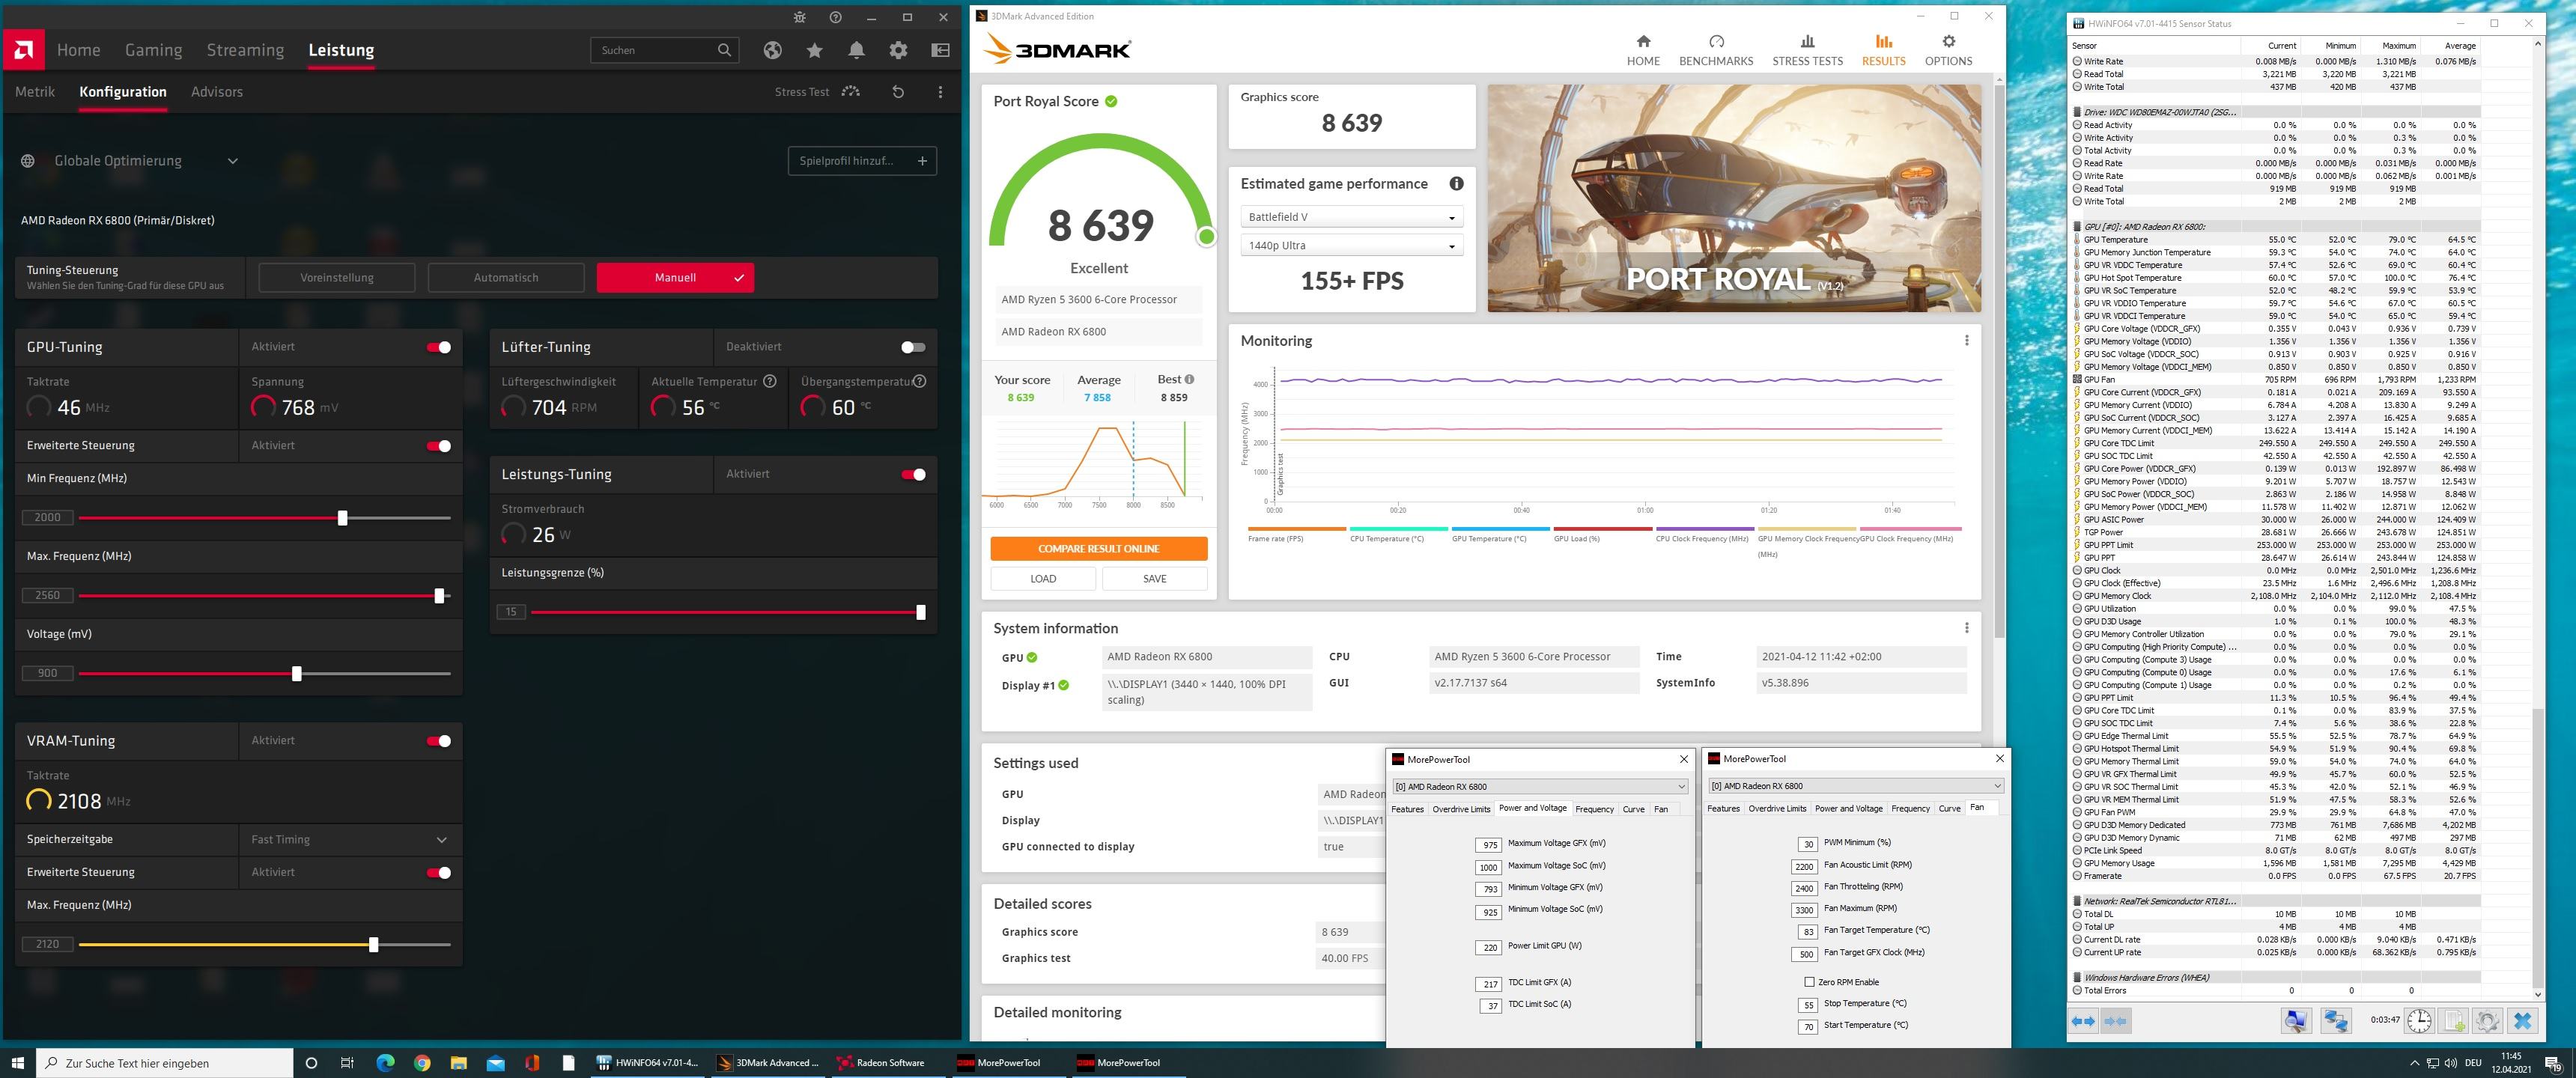The width and height of the screenshot is (2576, 1078).
Task: Open the 1440p Ultra resolution dropdown
Action: tap(1352, 245)
